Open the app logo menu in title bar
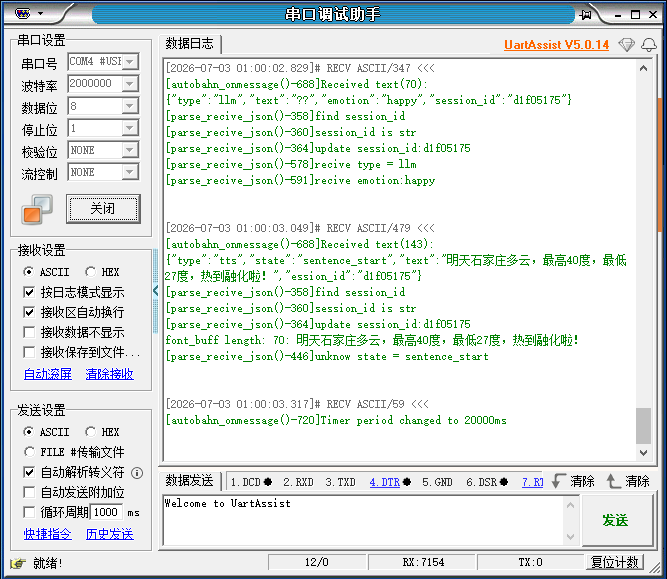This screenshot has width=667, height=579. coord(22,14)
